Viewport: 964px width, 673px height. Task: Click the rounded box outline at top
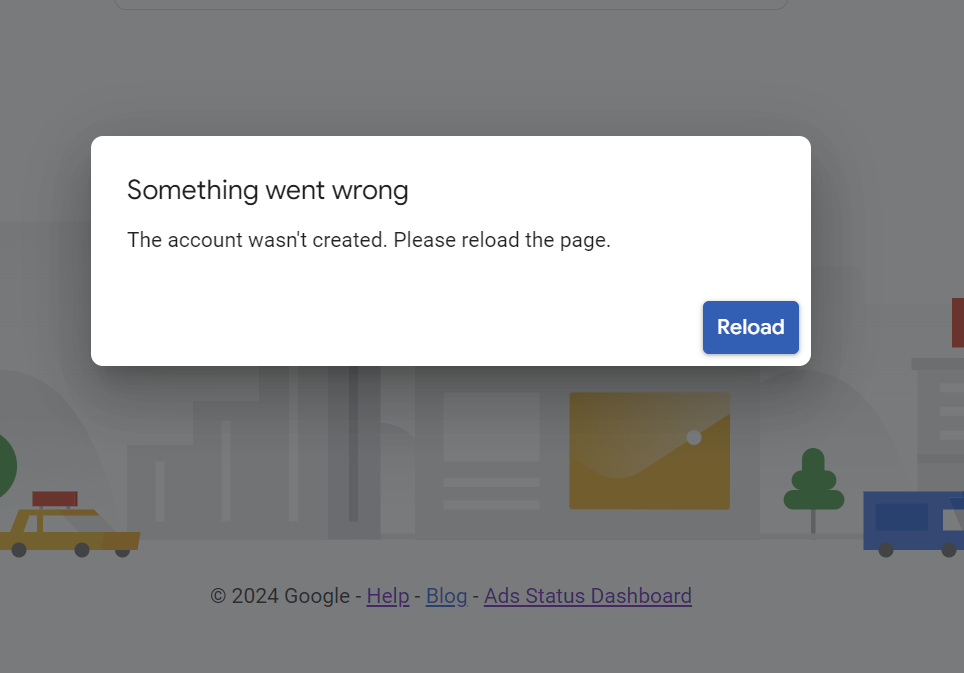coord(451,5)
